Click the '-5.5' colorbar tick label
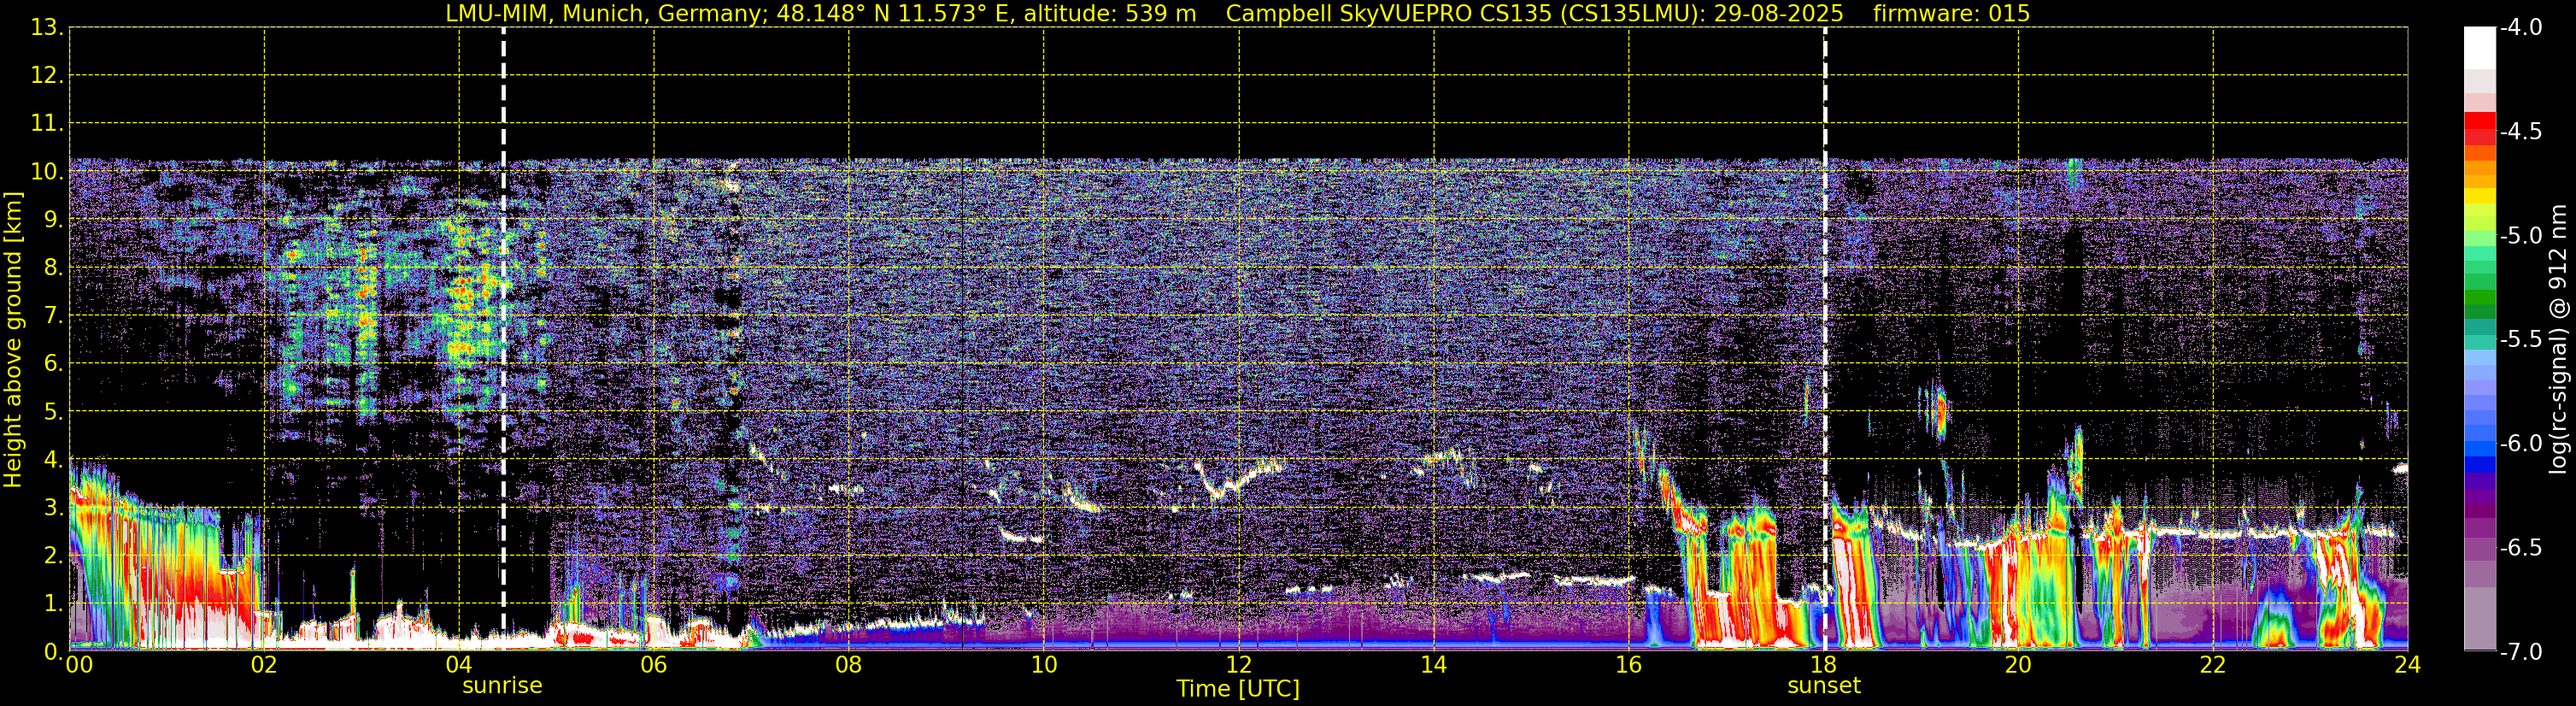This screenshot has height=706, width=2576. pyautogui.click(x=2521, y=340)
